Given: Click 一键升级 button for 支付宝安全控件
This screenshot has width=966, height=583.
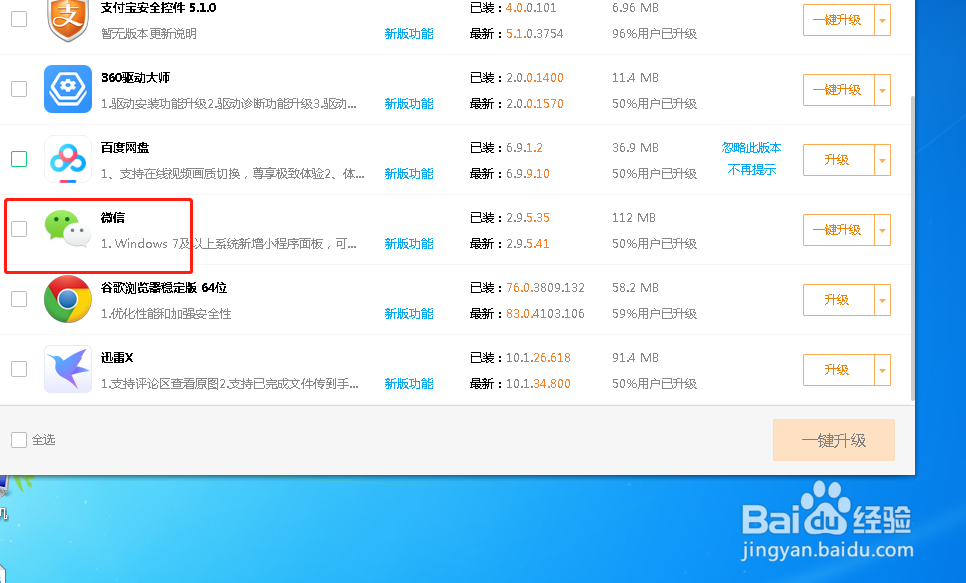Looking at the screenshot, I should pyautogui.click(x=838, y=20).
